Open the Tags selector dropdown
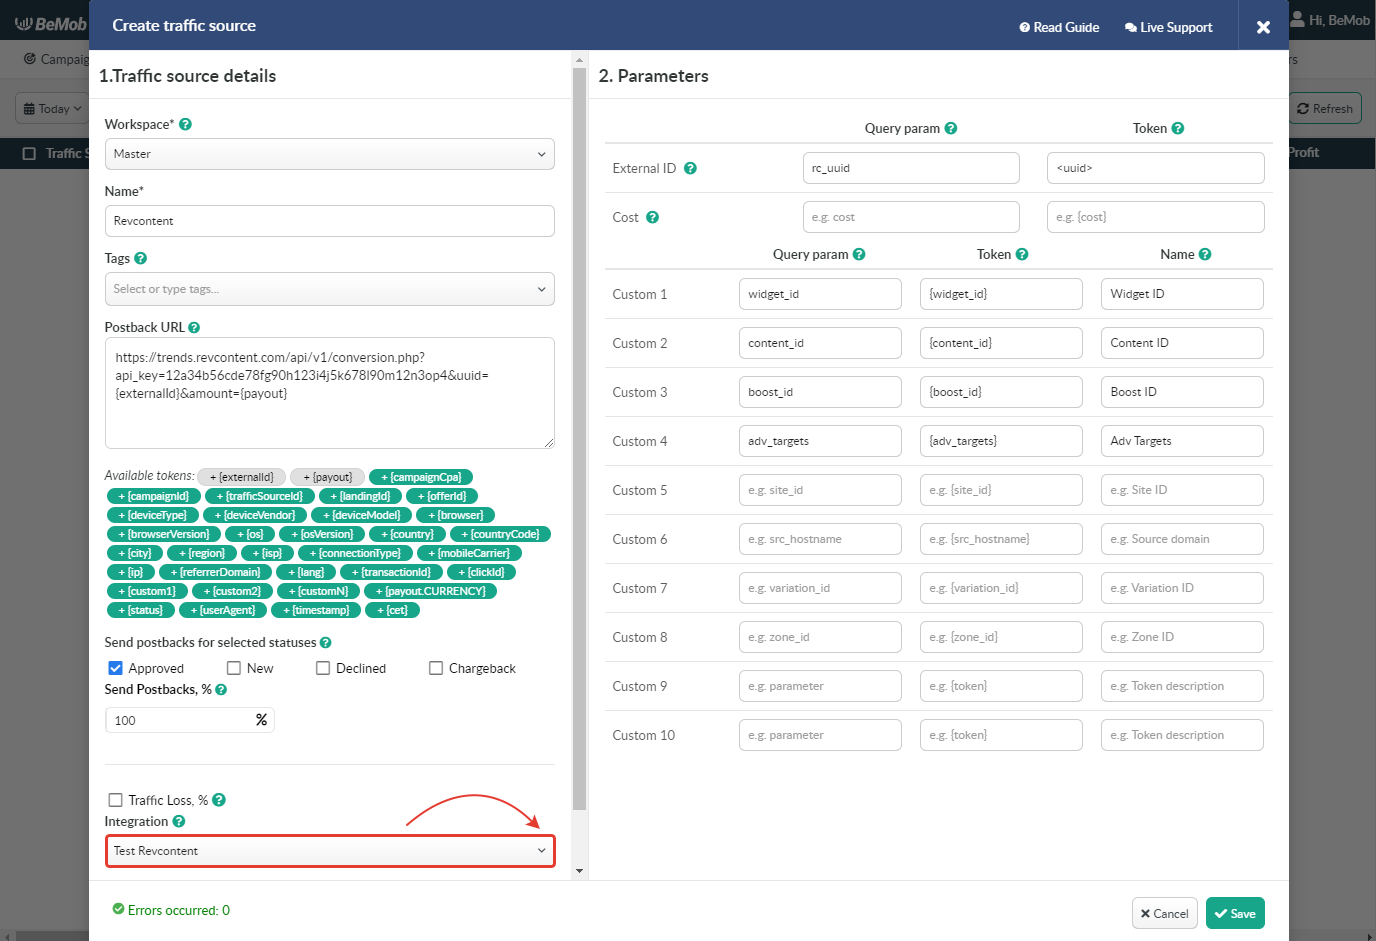The width and height of the screenshot is (1376, 941). (x=330, y=289)
